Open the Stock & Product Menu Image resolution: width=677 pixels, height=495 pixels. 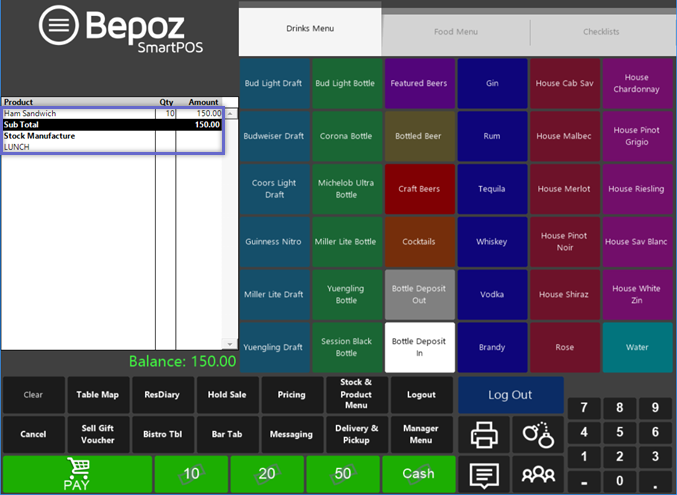point(356,394)
